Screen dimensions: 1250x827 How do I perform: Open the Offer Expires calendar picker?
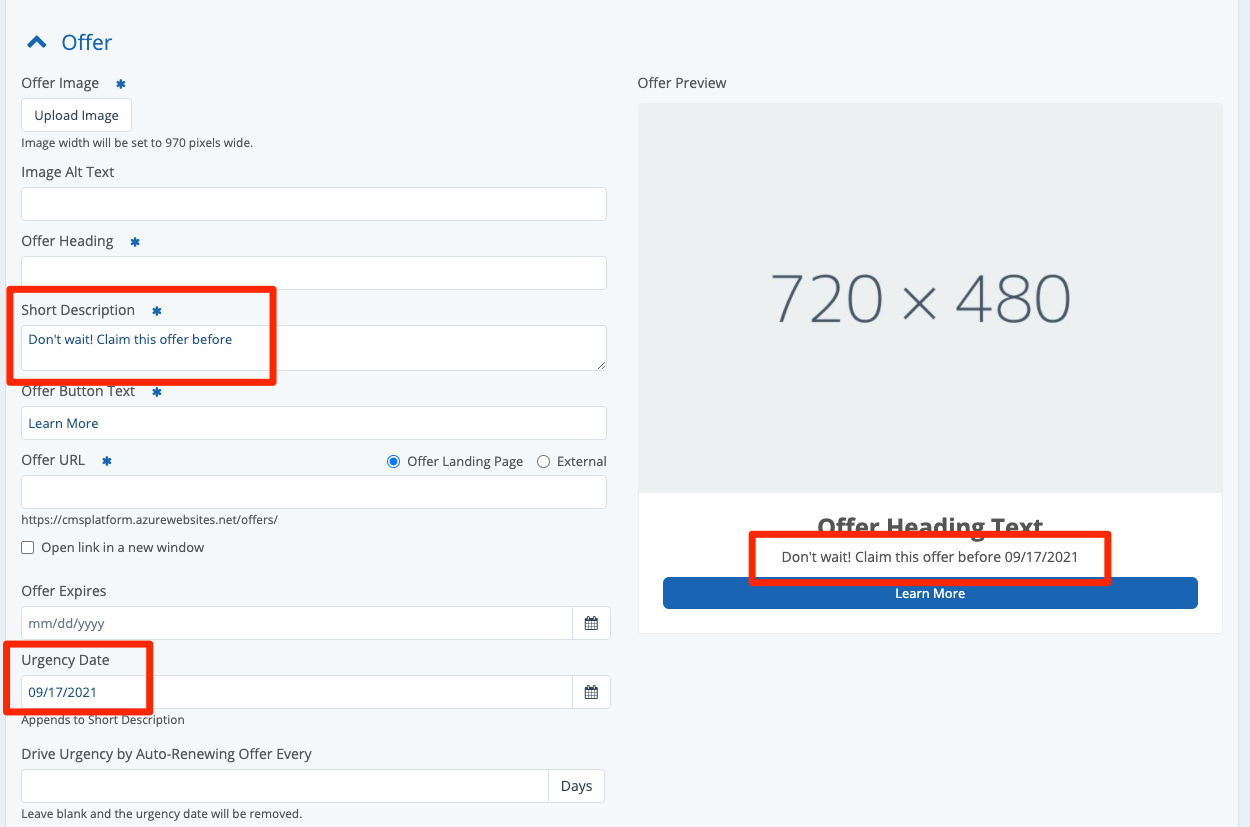591,623
